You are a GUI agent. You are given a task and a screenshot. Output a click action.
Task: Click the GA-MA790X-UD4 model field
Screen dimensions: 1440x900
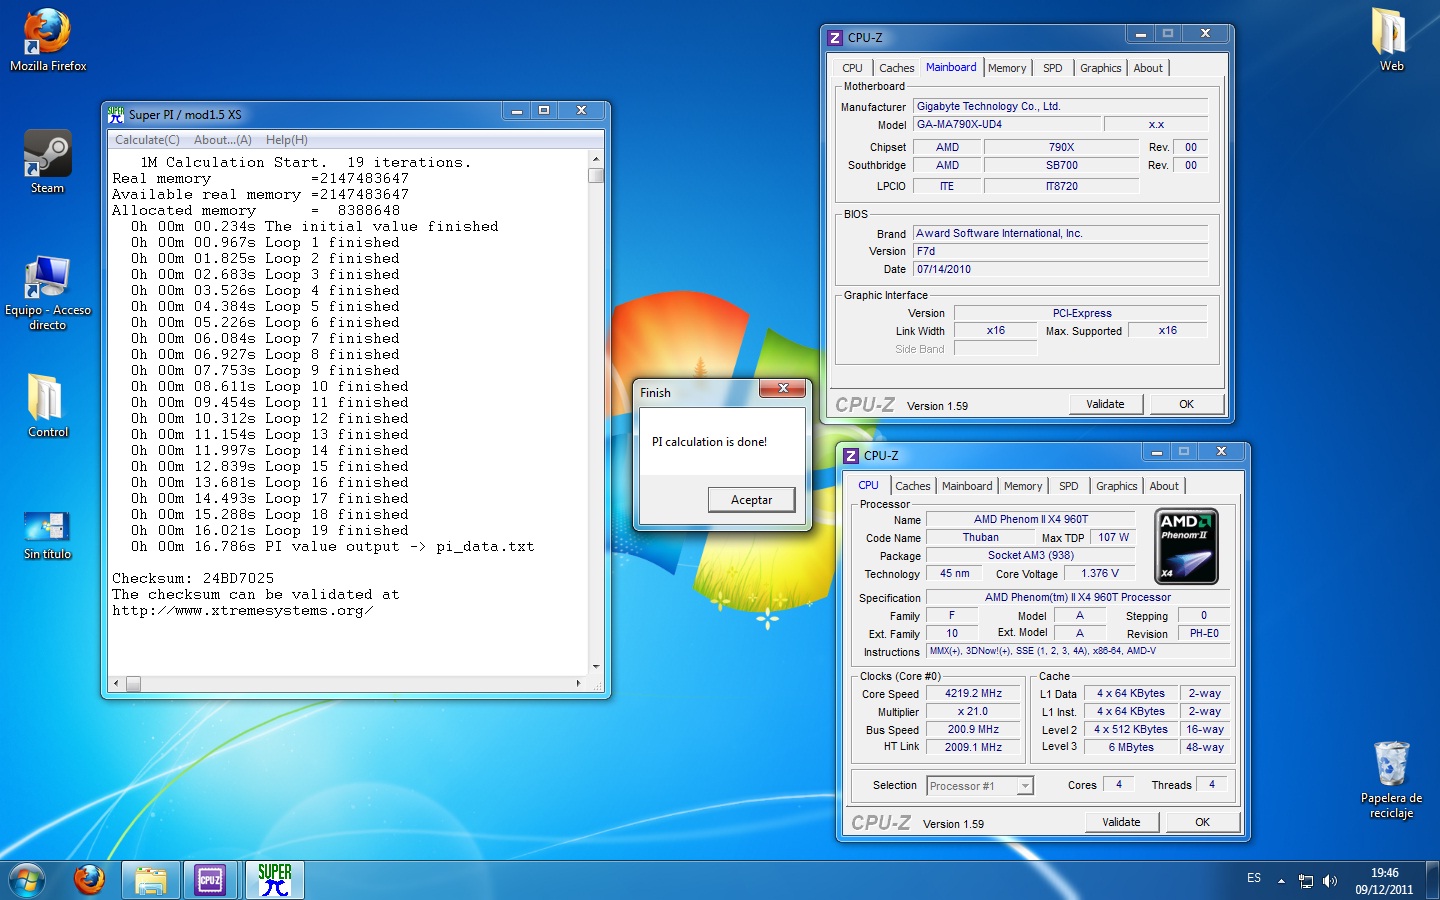click(x=1007, y=125)
